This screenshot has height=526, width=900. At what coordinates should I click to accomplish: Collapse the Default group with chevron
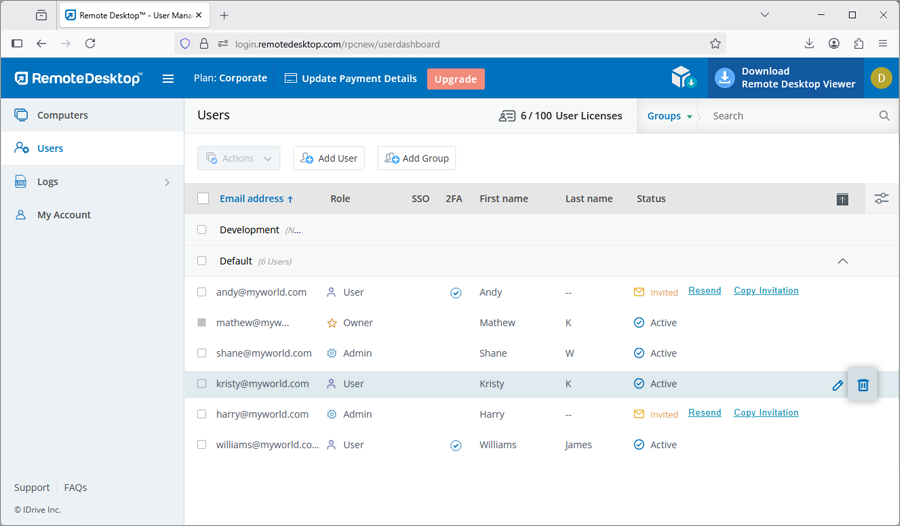pos(842,261)
